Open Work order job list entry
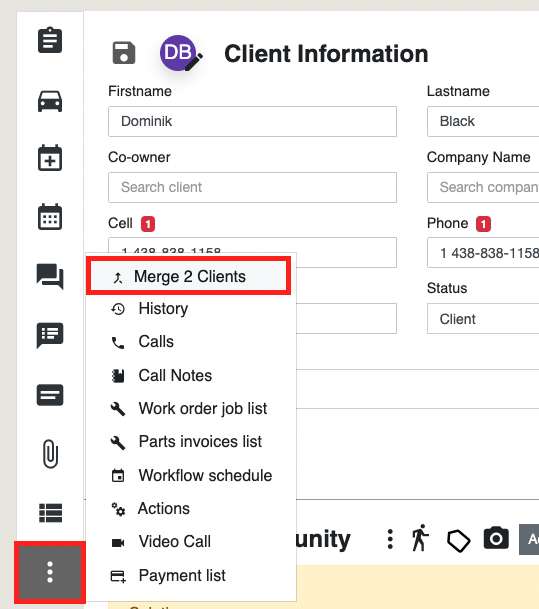Image resolution: width=539 pixels, height=609 pixels. [191, 409]
